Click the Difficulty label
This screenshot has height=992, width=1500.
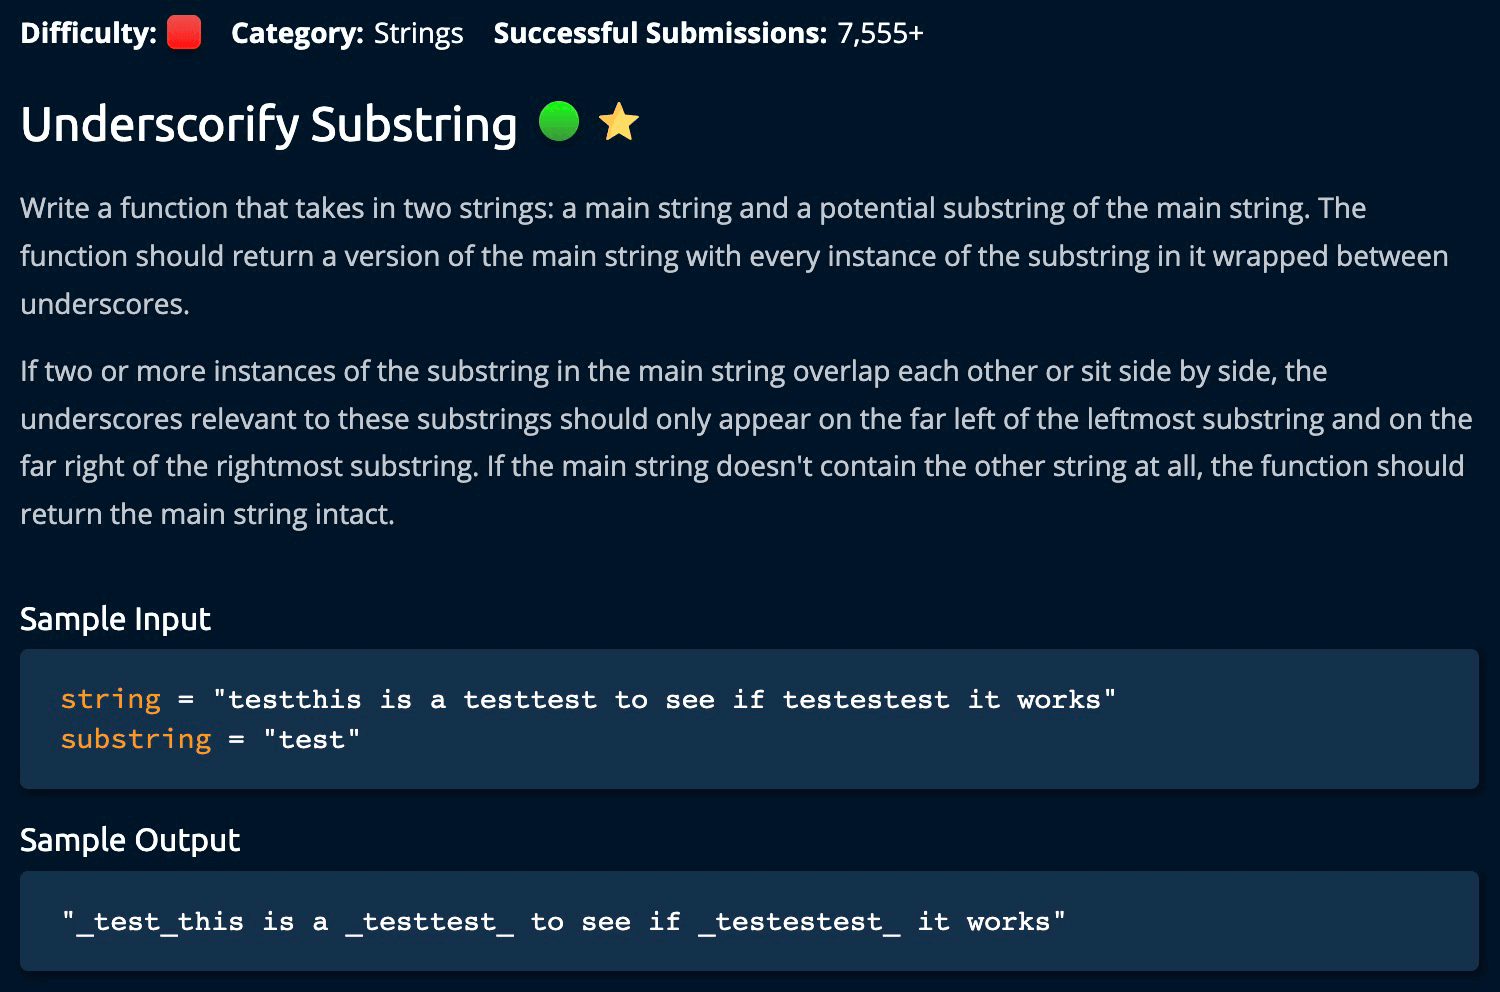(88, 33)
